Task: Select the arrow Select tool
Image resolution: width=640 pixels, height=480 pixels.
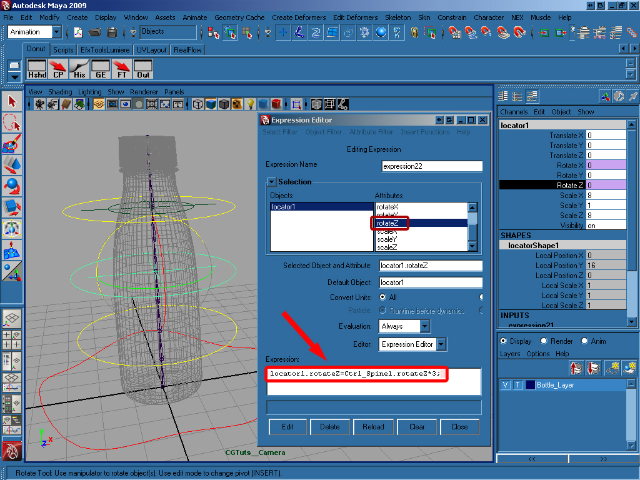Action: pos(12,102)
